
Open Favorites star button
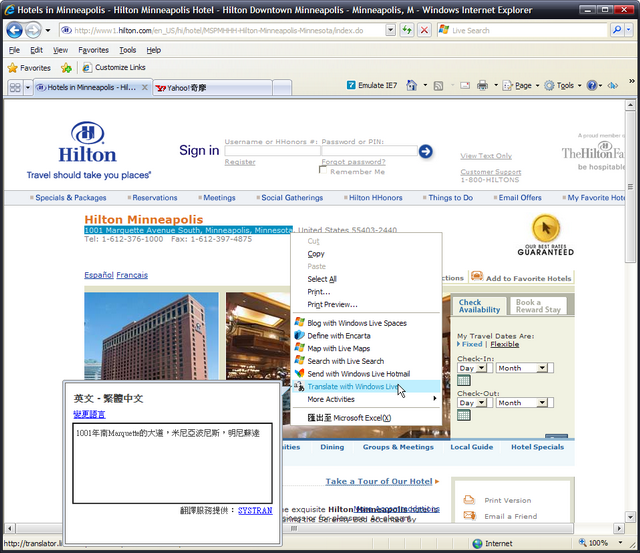pos(29,68)
